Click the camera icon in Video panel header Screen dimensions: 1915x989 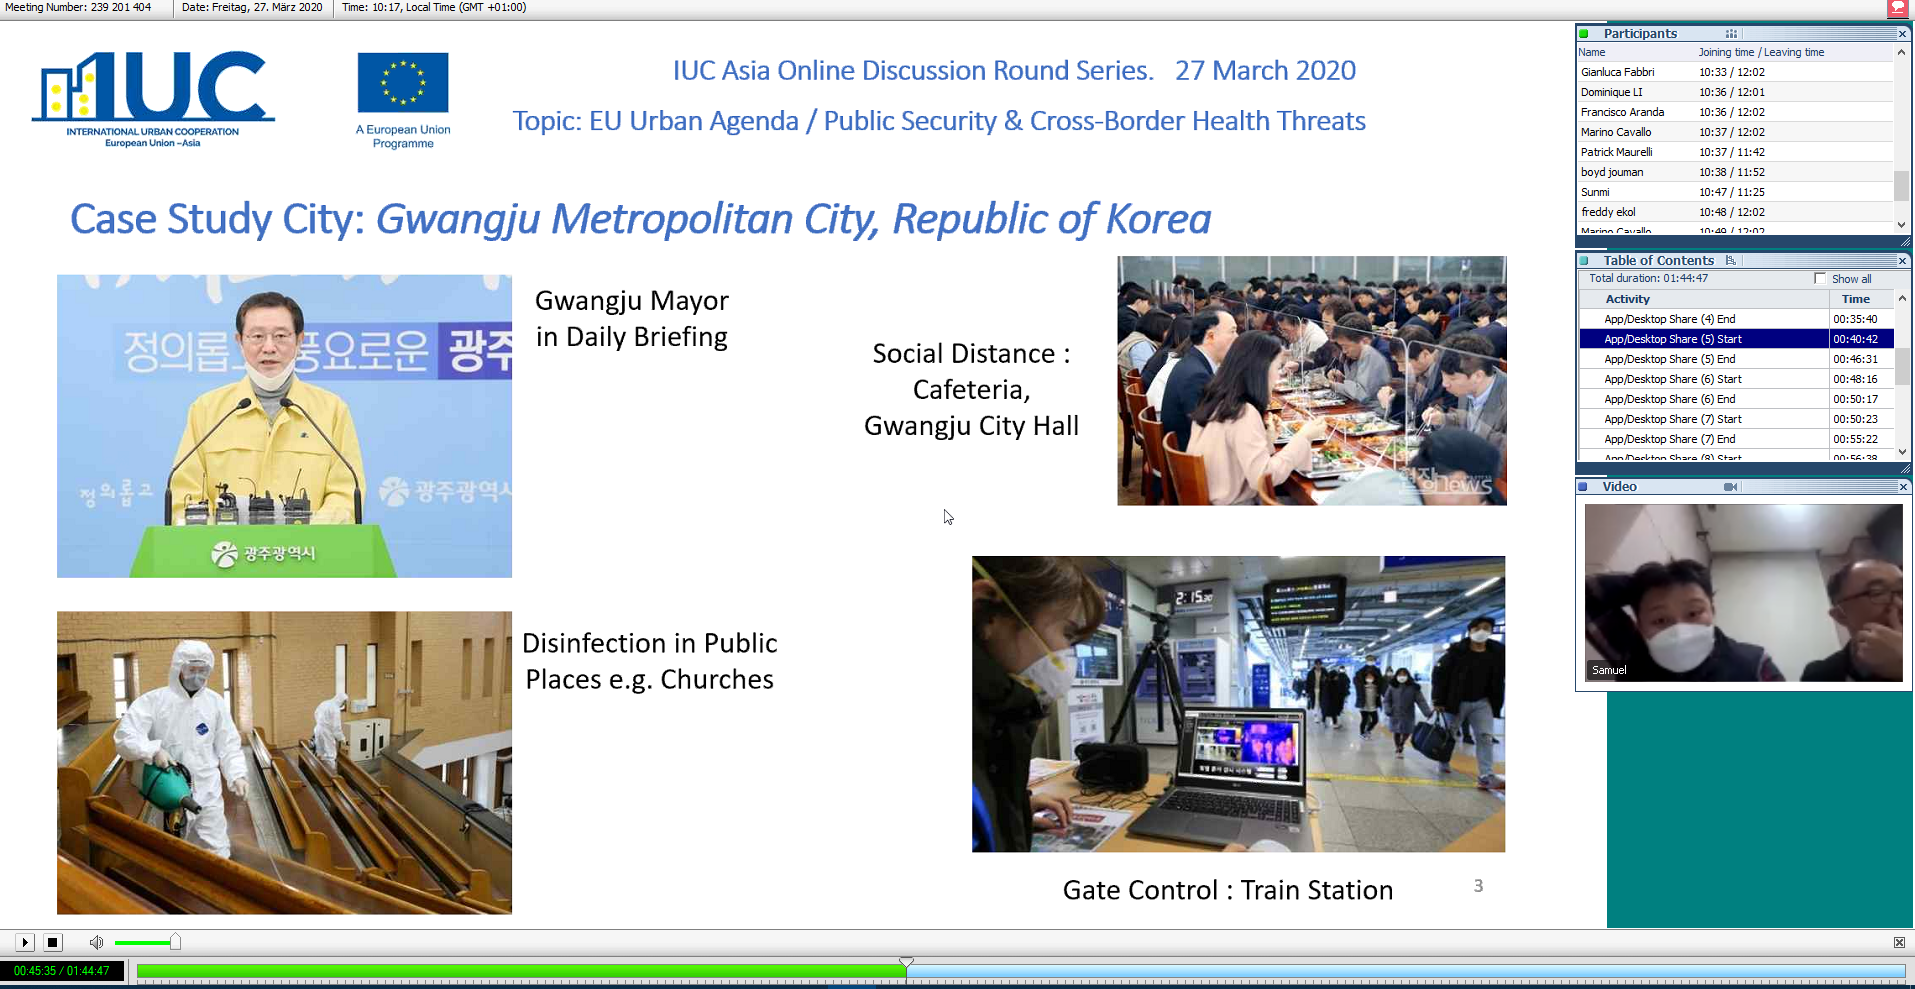pos(1730,487)
